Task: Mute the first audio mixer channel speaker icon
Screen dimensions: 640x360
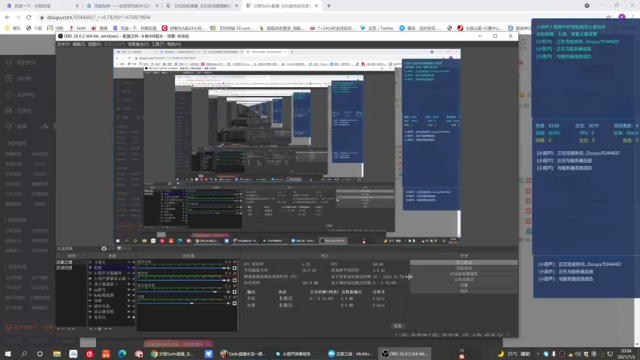Action: (x=229, y=268)
